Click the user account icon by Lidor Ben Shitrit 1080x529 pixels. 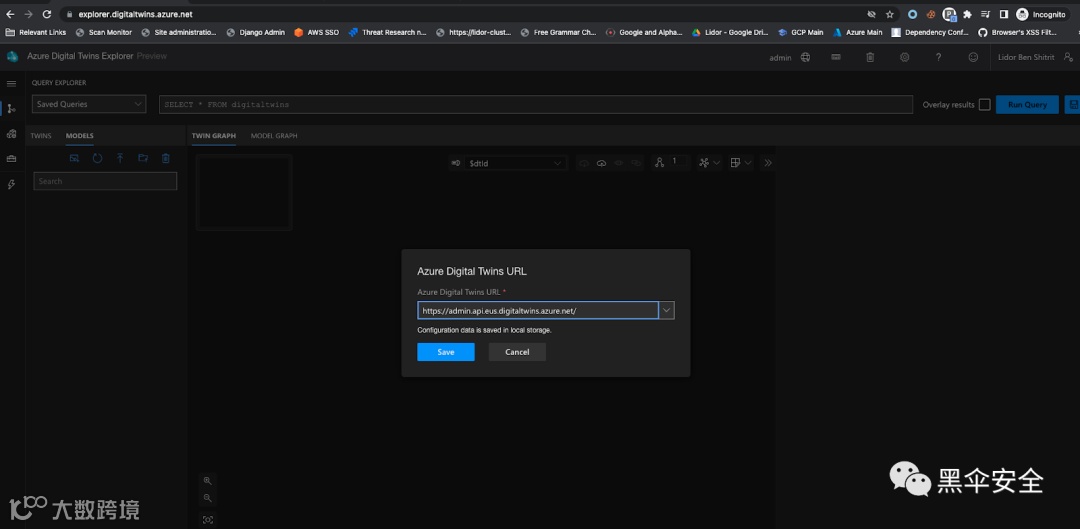(x=1068, y=57)
